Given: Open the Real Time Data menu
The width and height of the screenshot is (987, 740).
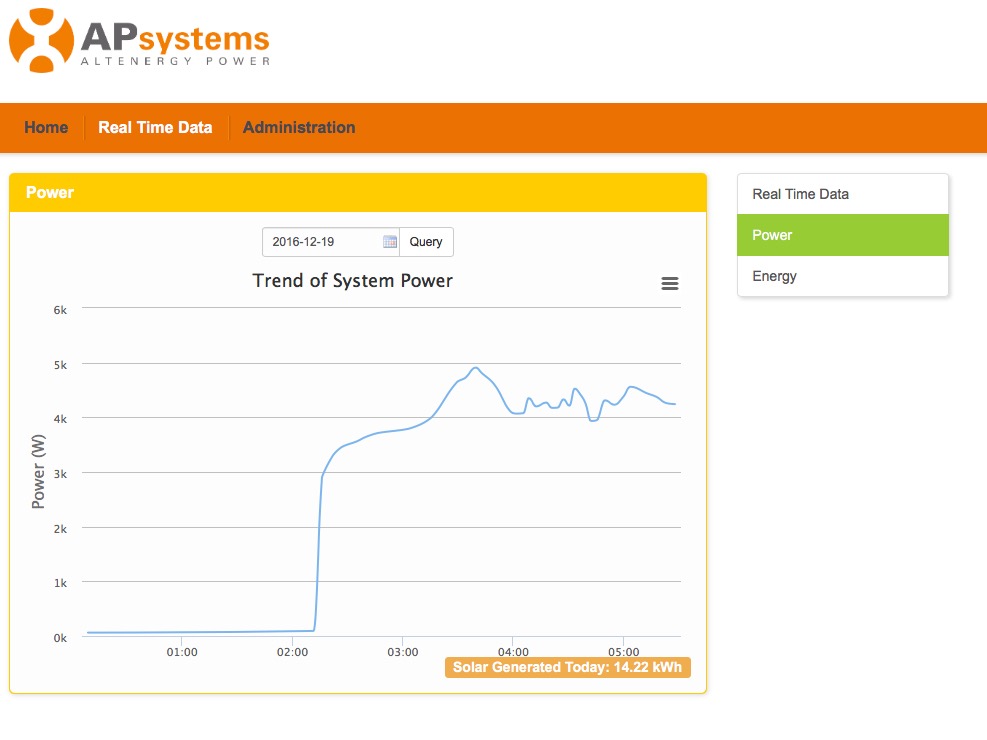Looking at the screenshot, I should click(155, 127).
